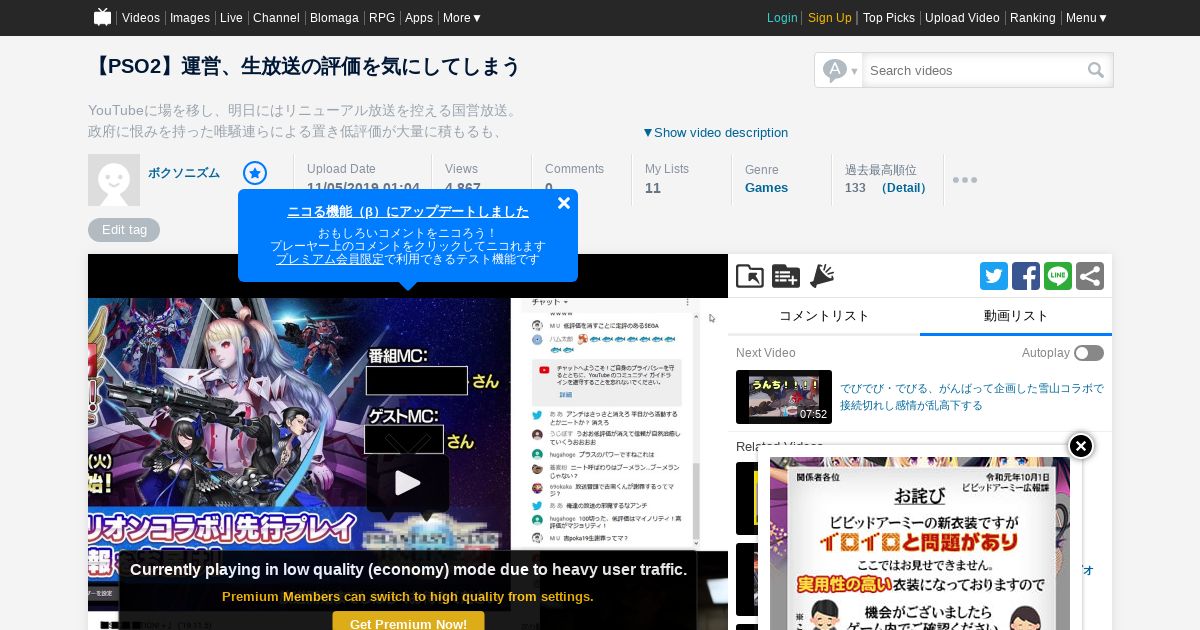The width and height of the screenshot is (1200, 630).
Task: Share video on Facebook
Action: [1026, 276]
